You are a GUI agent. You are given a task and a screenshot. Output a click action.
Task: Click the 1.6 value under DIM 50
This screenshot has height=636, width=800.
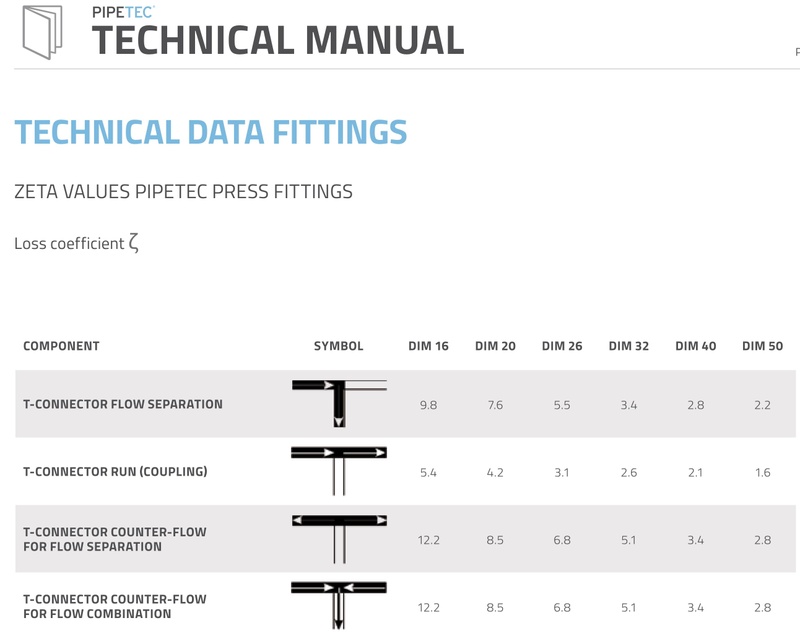tap(762, 472)
